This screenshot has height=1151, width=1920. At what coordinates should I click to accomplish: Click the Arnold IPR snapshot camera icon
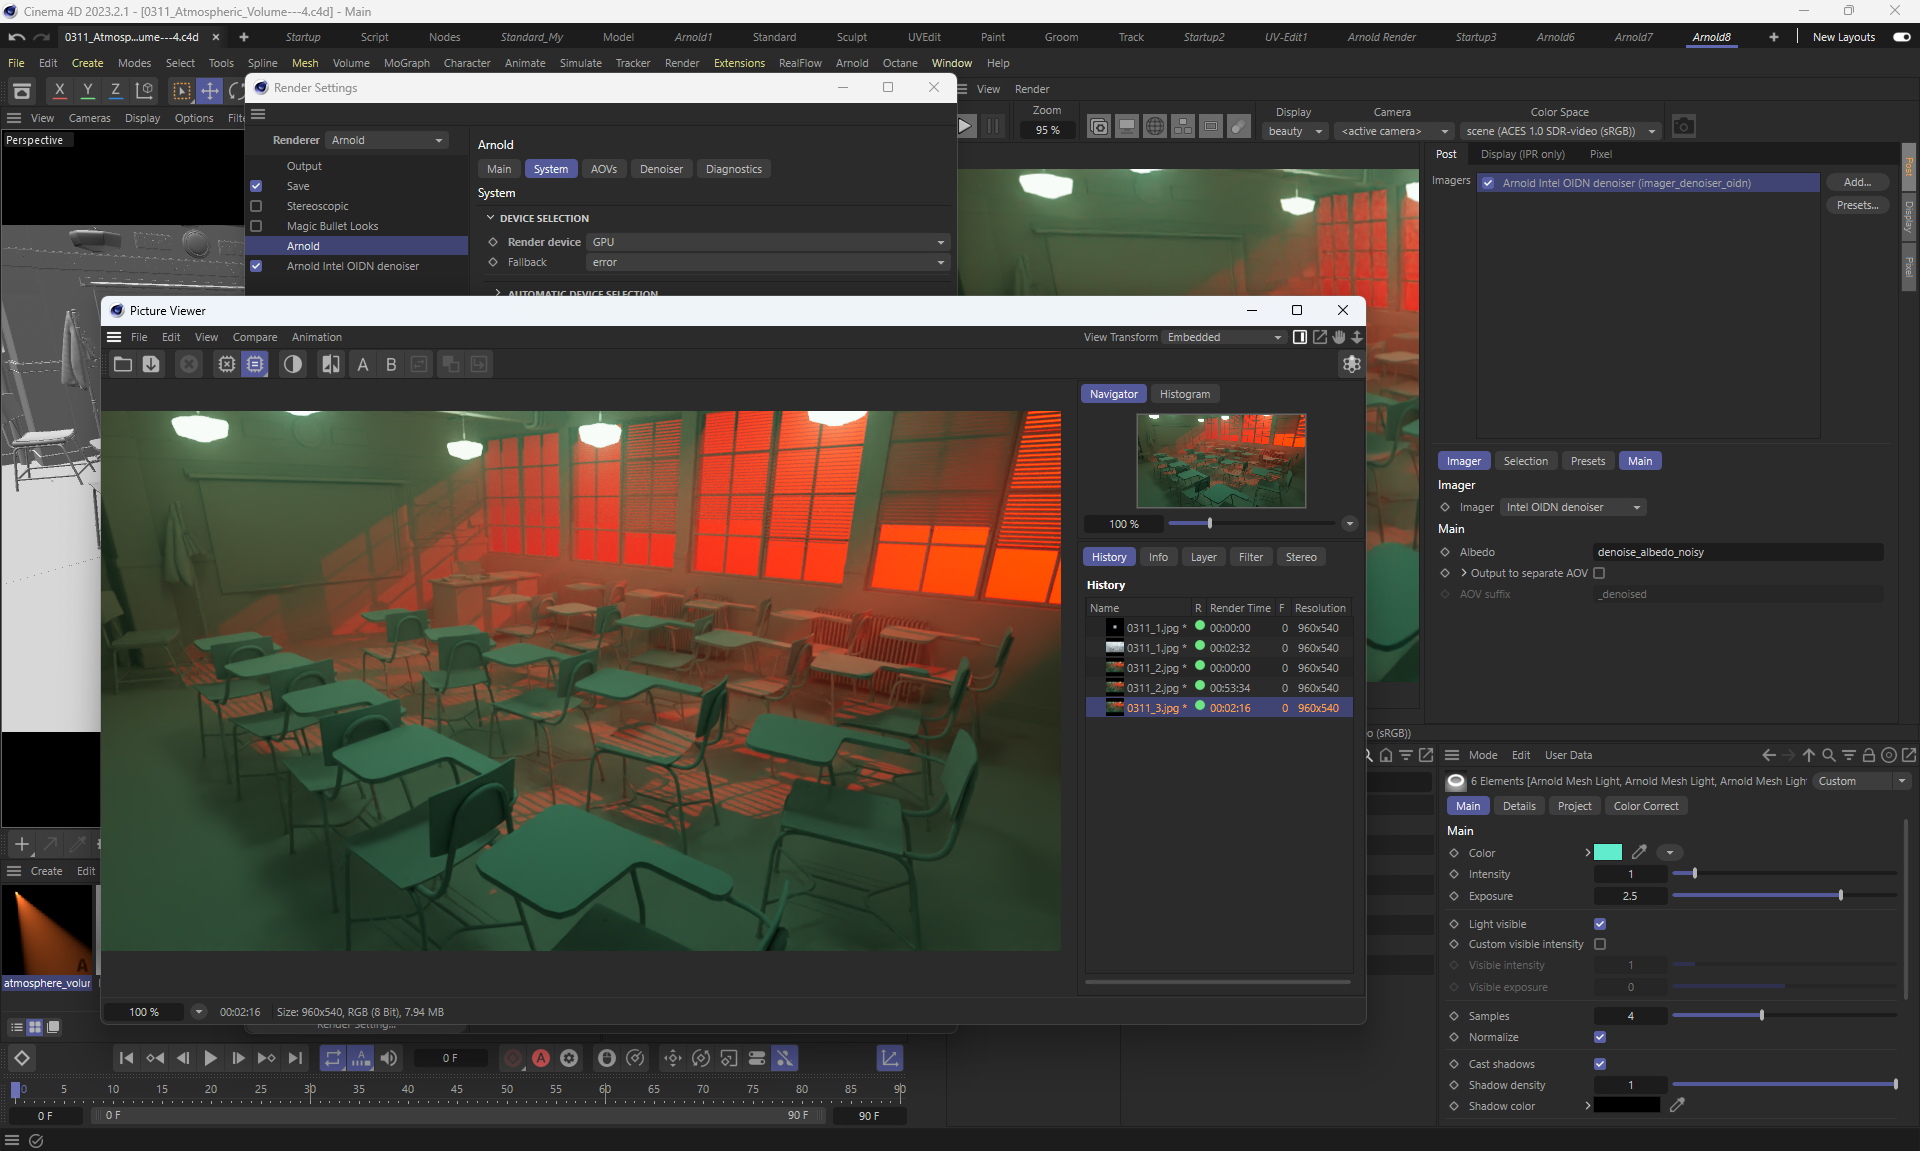1684,127
